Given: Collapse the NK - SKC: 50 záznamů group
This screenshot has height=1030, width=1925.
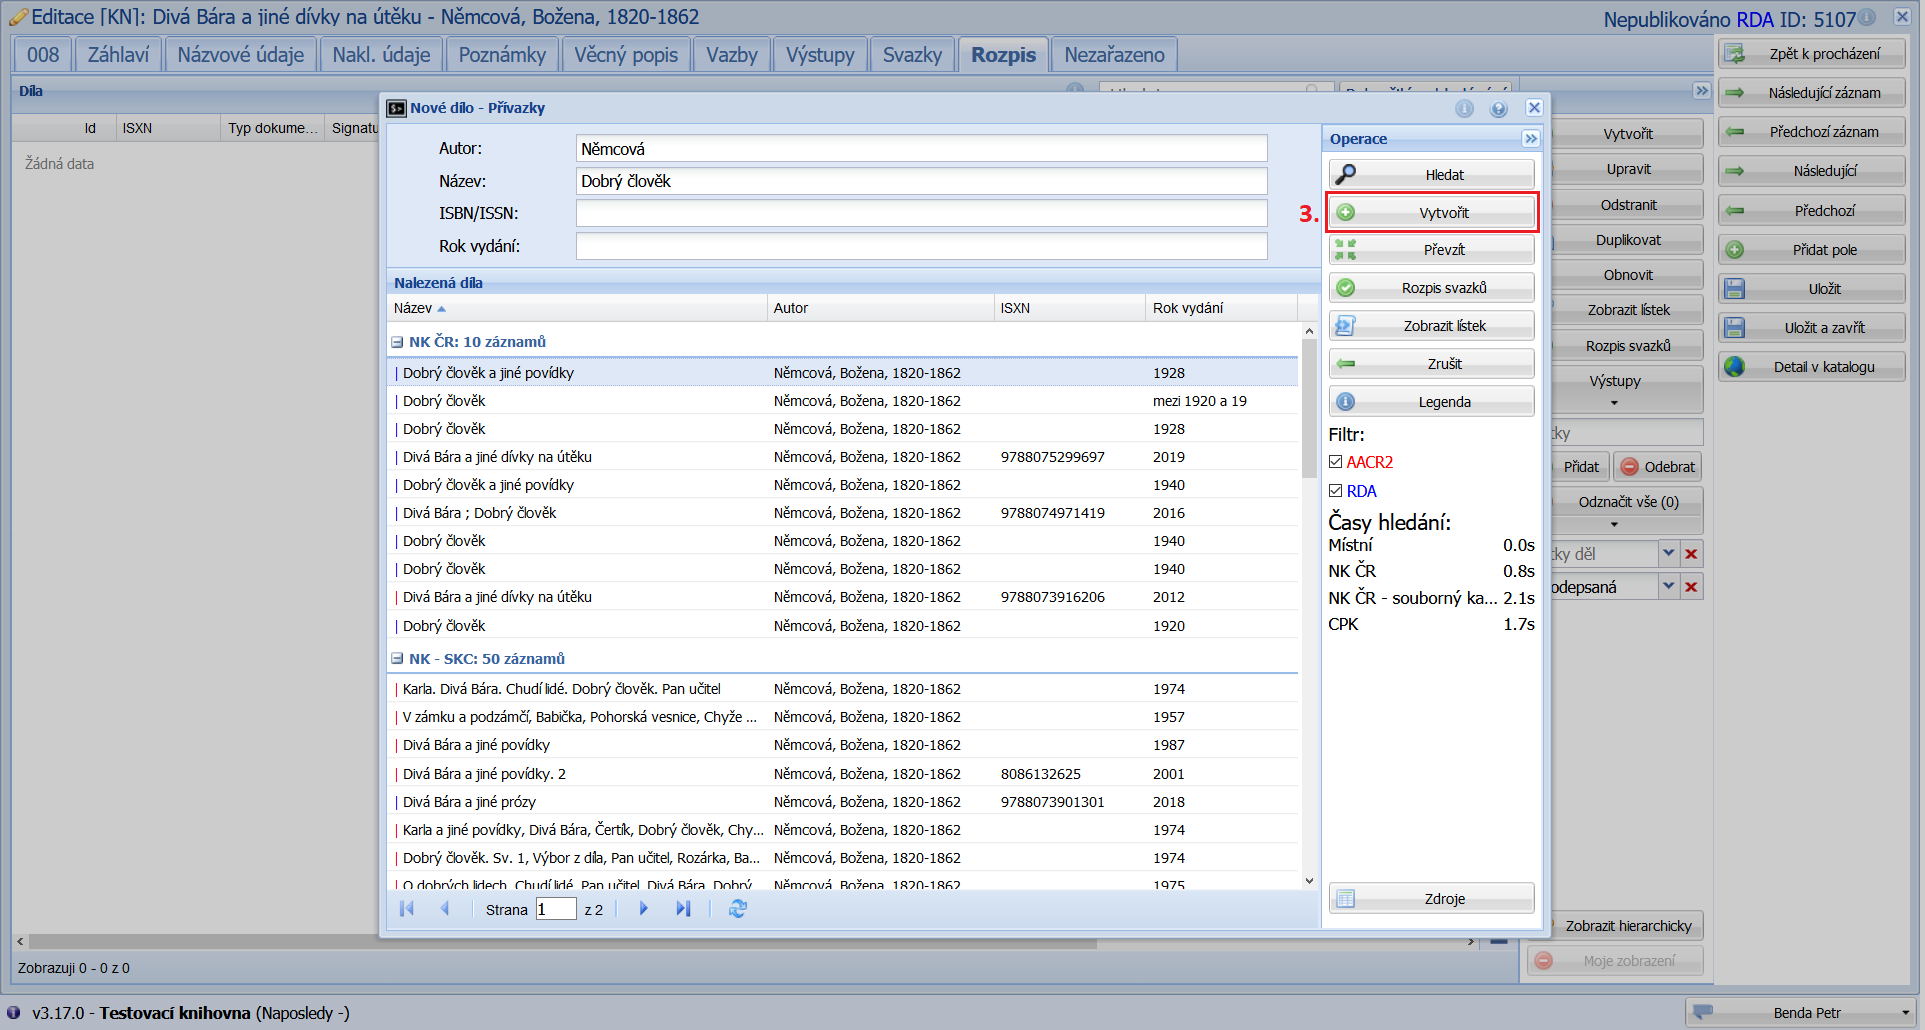Looking at the screenshot, I should 397,659.
